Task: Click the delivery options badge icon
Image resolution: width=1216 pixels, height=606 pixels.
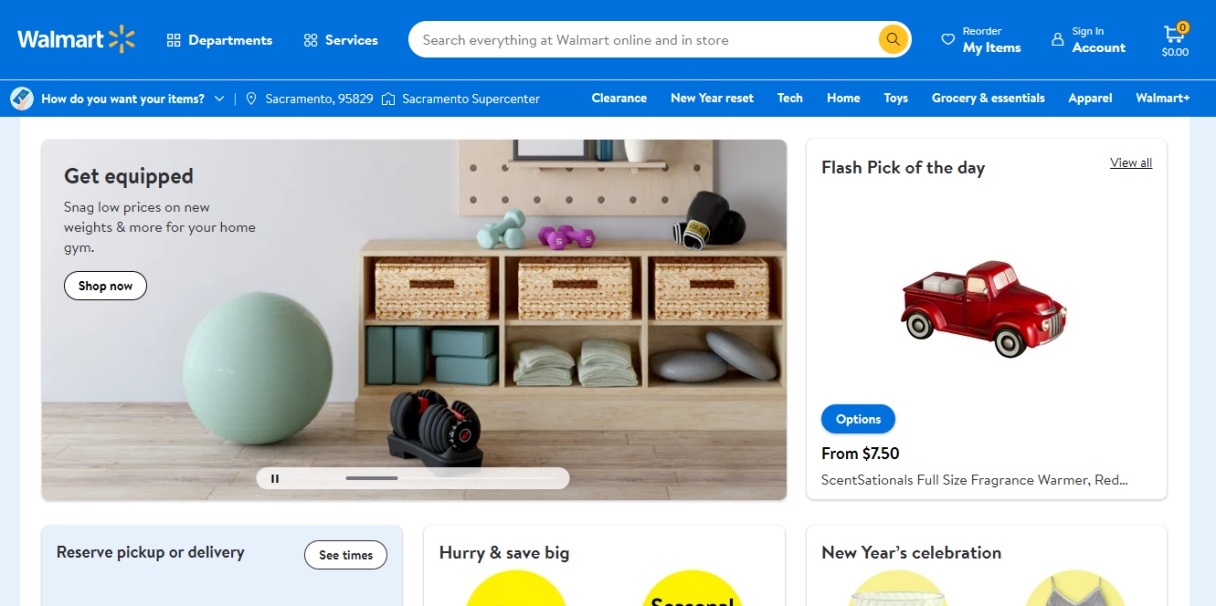Action: click(x=22, y=99)
